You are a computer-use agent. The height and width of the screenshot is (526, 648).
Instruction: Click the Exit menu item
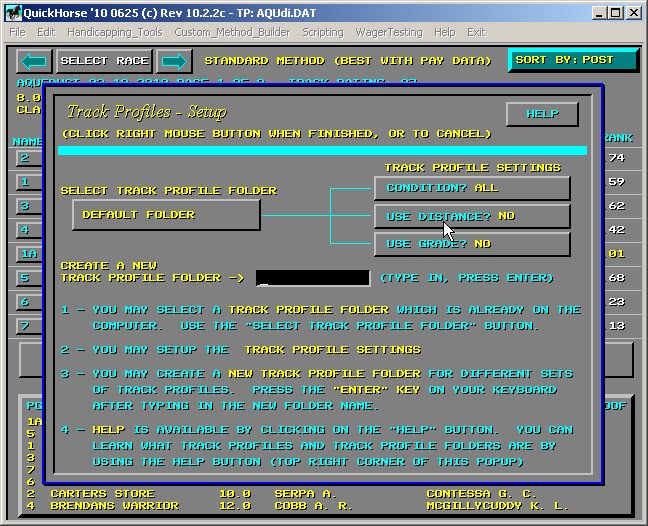(476, 32)
